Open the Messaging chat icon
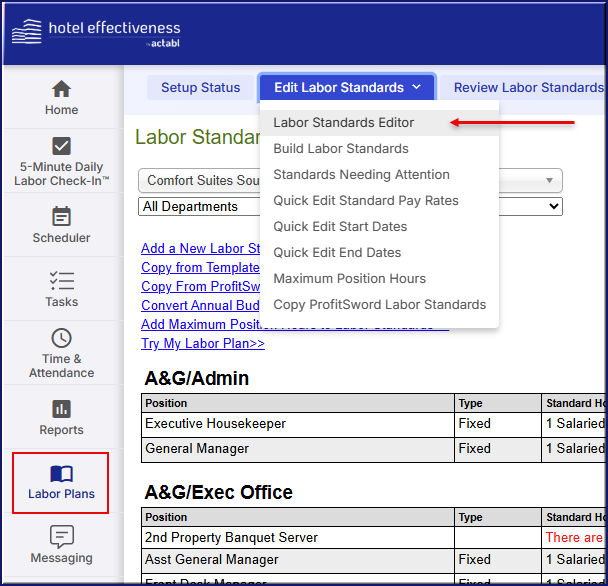Image resolution: width=608 pixels, height=586 pixels. [x=61, y=537]
